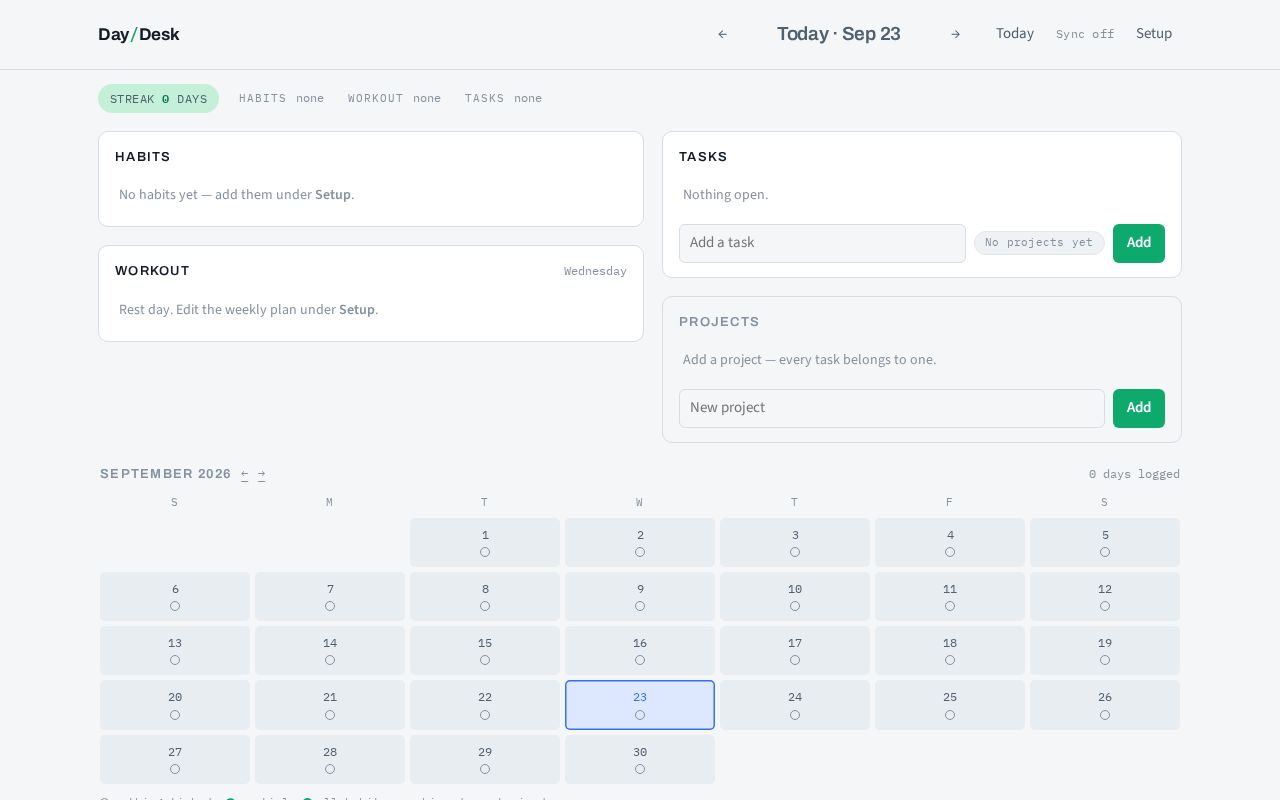Screen dimensions: 1280x800
Task: Go to the next day arrow
Action: click(955, 34)
